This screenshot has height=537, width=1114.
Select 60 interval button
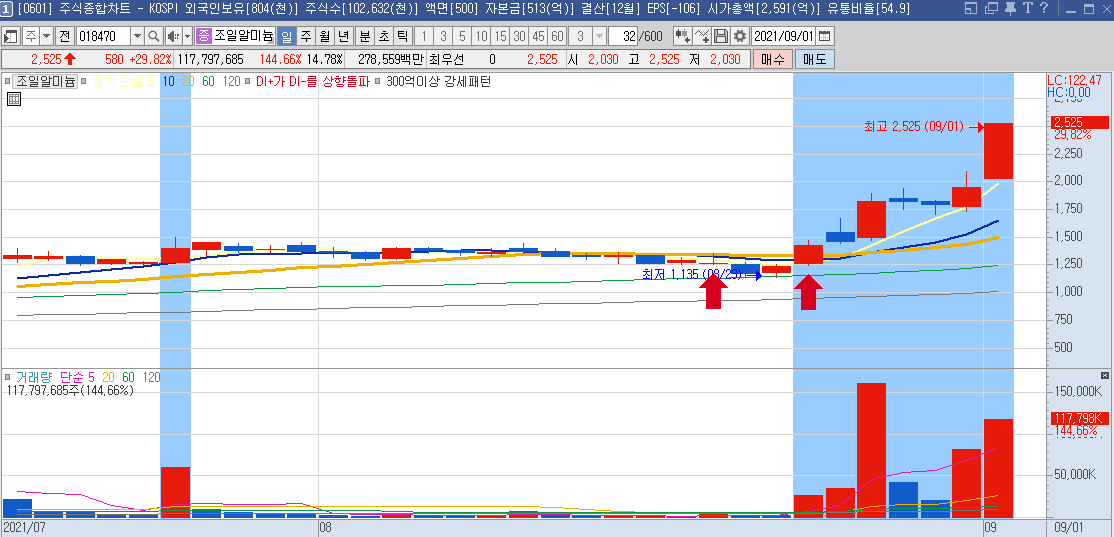coord(558,36)
